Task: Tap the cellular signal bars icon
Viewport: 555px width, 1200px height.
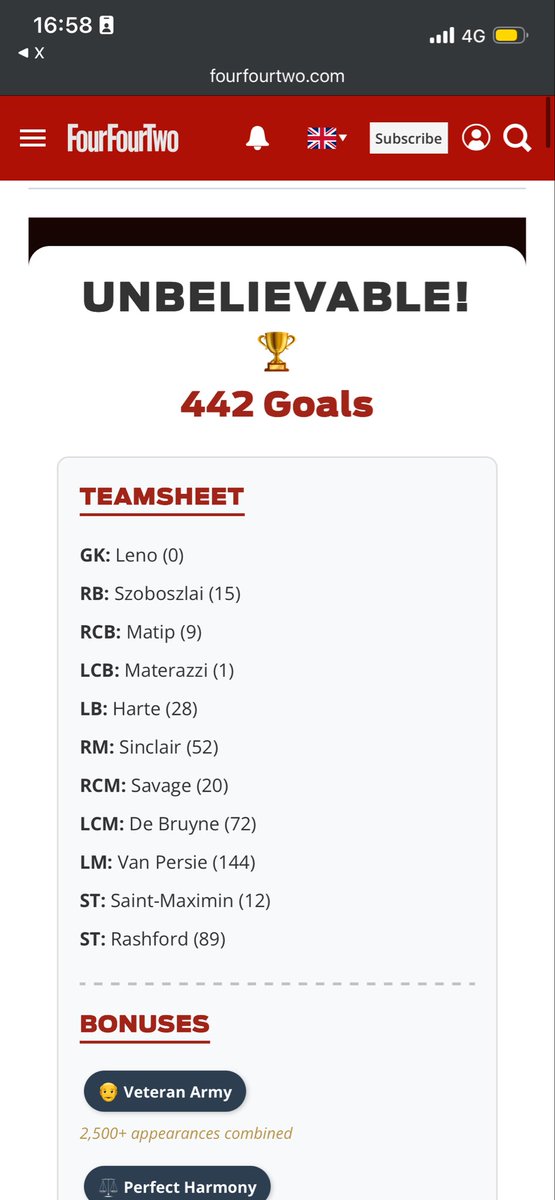Action: [x=442, y=36]
